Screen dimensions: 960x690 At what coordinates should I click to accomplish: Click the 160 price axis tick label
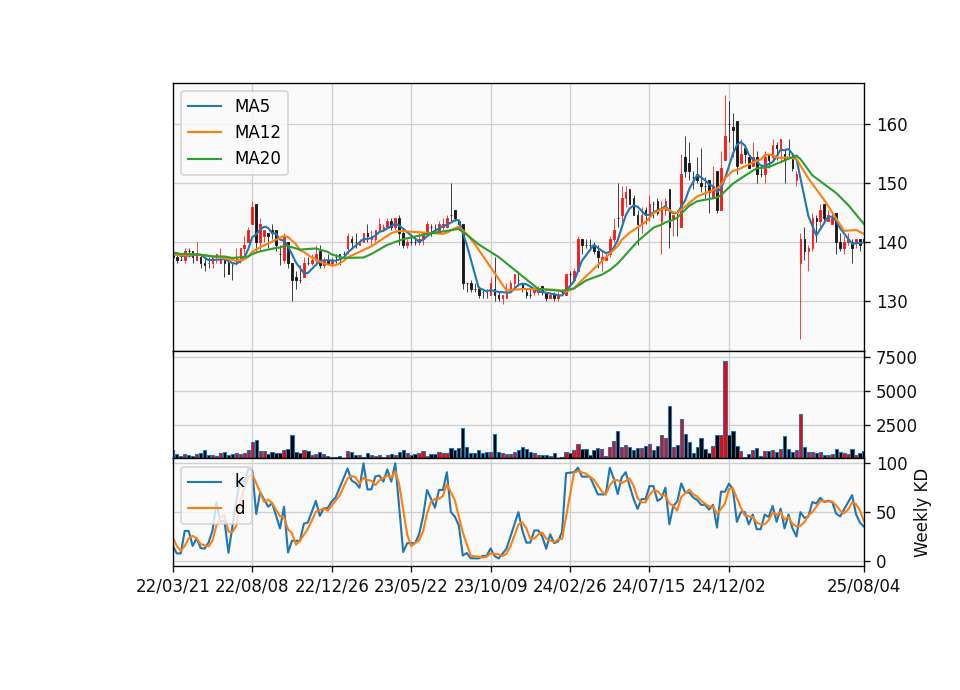893,125
